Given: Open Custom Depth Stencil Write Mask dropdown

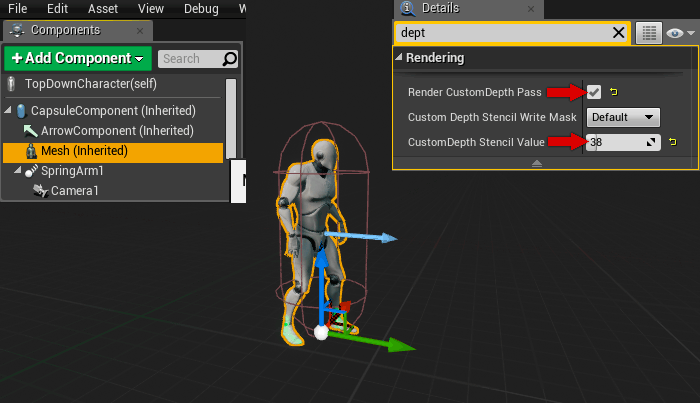Looking at the screenshot, I should coord(623,117).
